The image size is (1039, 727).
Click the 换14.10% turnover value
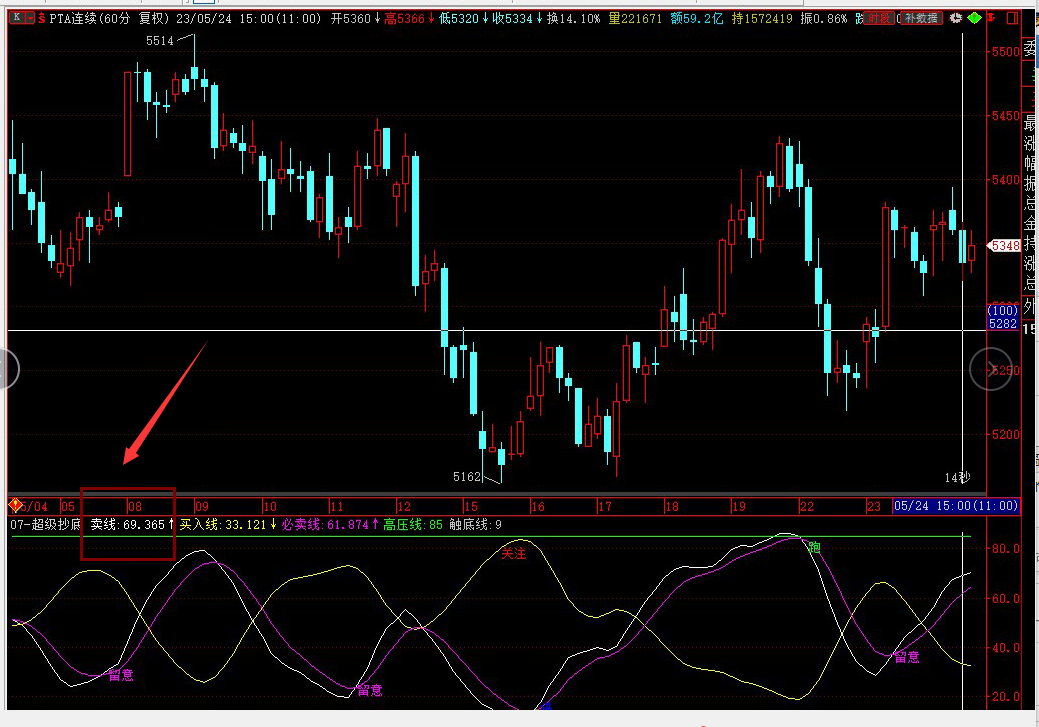[x=573, y=19]
